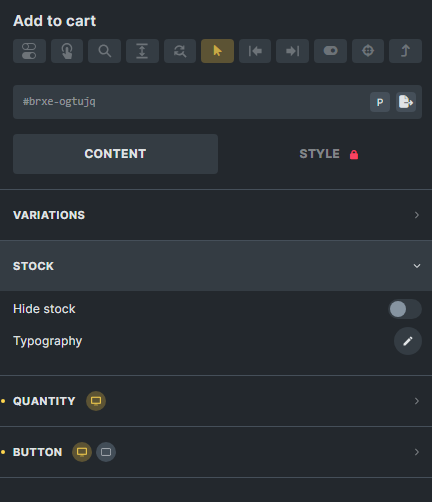Image resolution: width=432 pixels, height=502 pixels.
Task: Click the toggle switches icon in toolbar
Action: [29, 51]
